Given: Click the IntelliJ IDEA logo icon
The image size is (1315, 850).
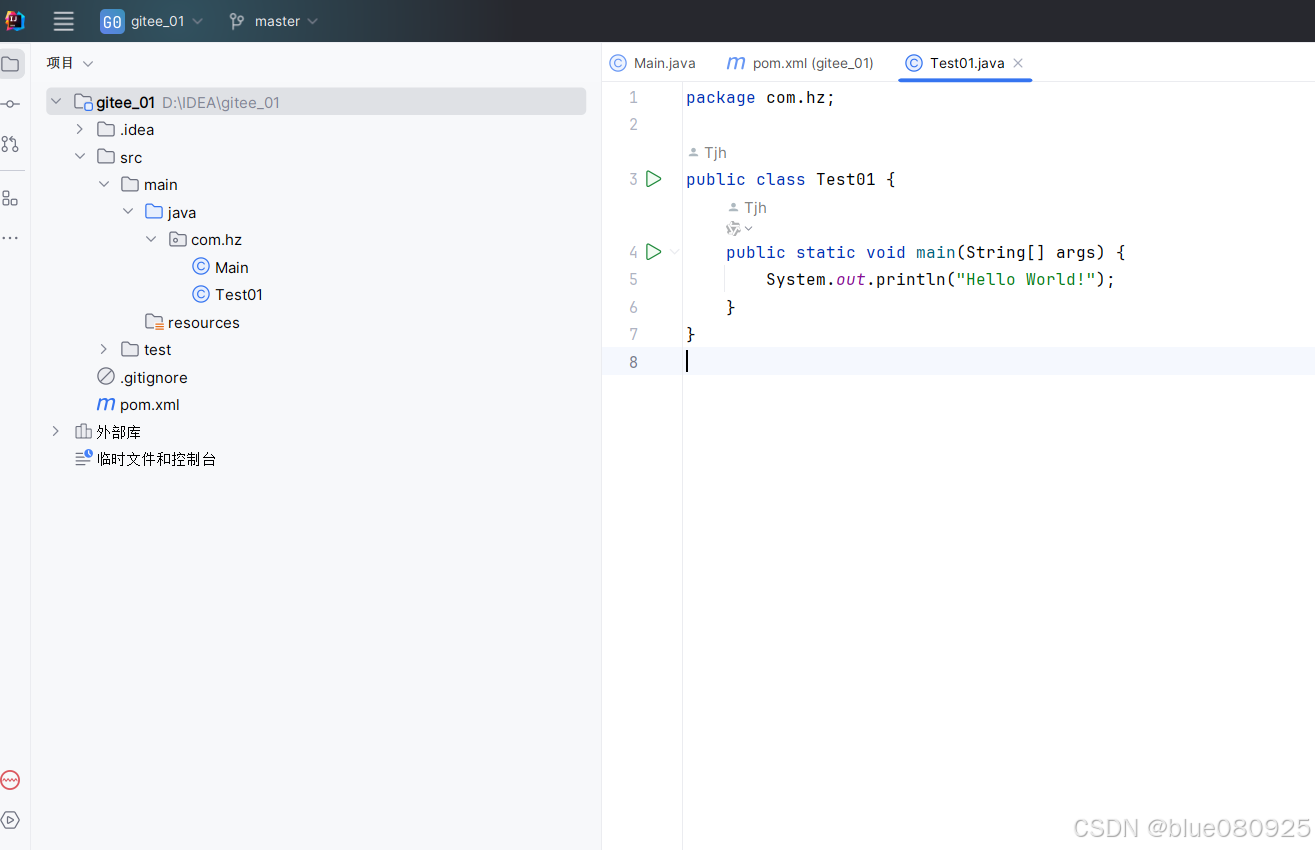Looking at the screenshot, I should click(14, 21).
